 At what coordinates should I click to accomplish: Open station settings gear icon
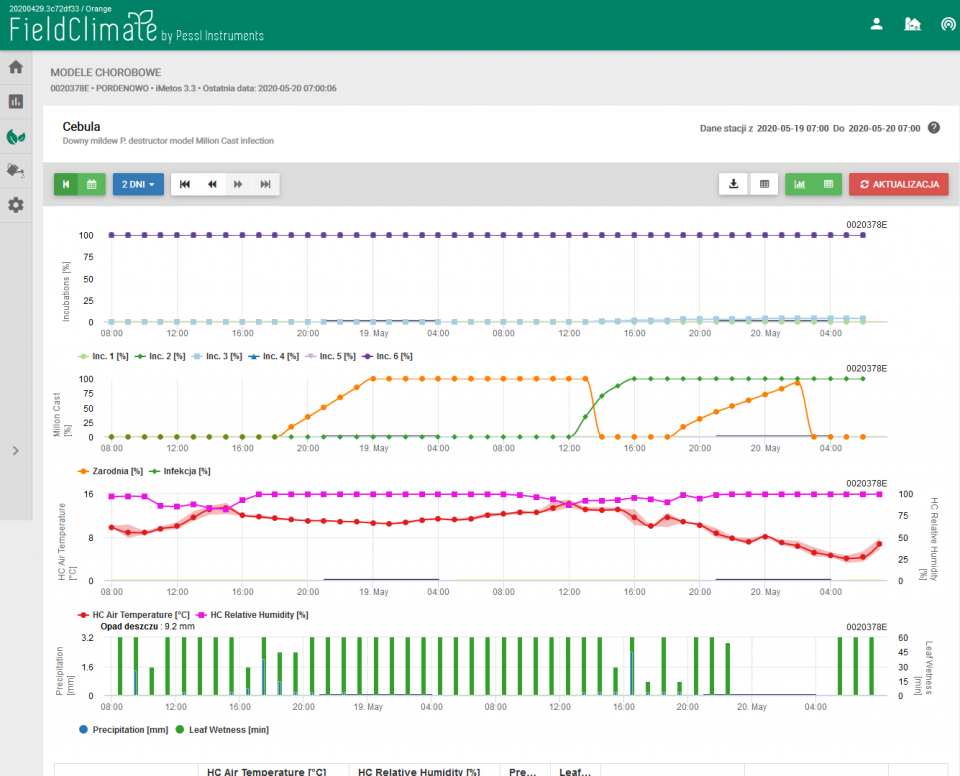(16, 205)
